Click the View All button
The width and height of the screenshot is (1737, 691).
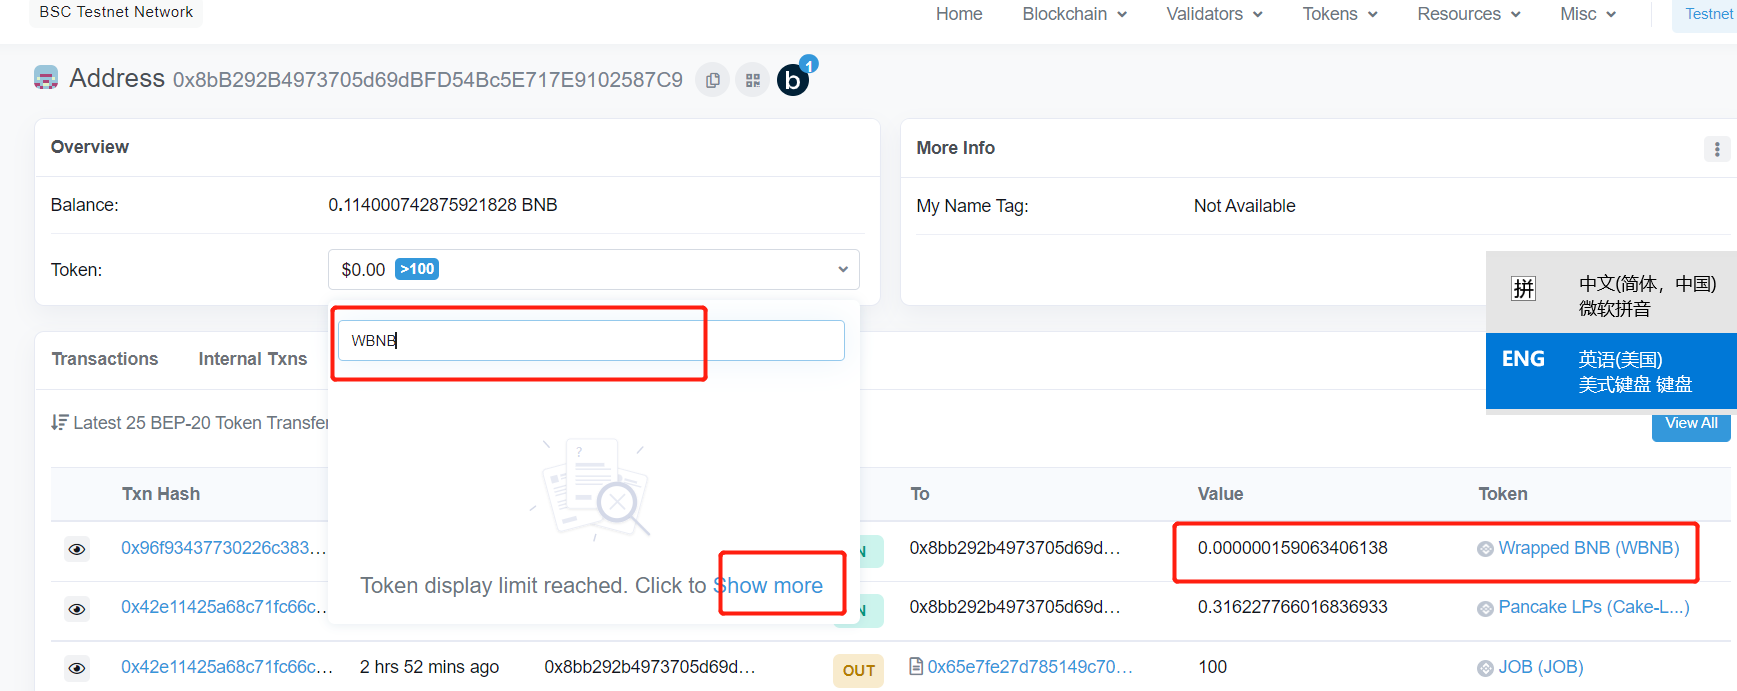pos(1691,425)
